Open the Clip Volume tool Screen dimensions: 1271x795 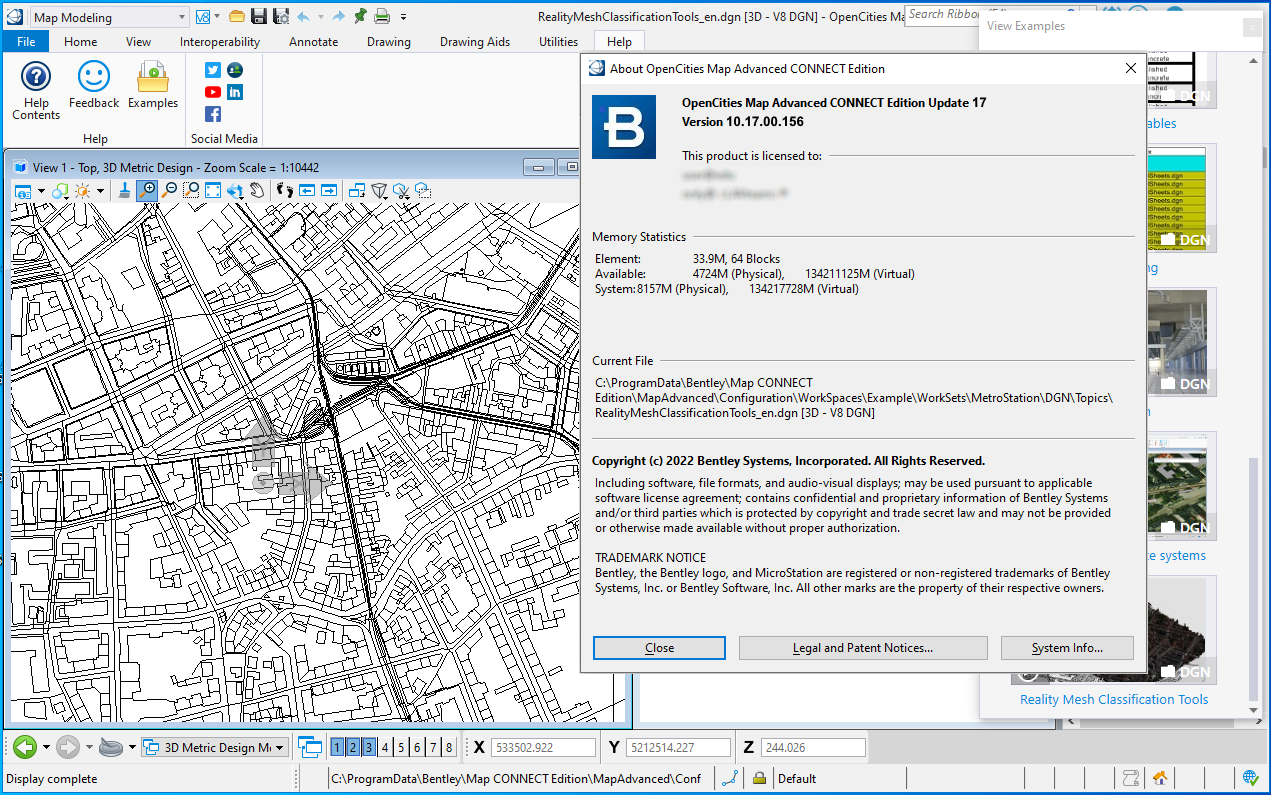[x=379, y=190]
